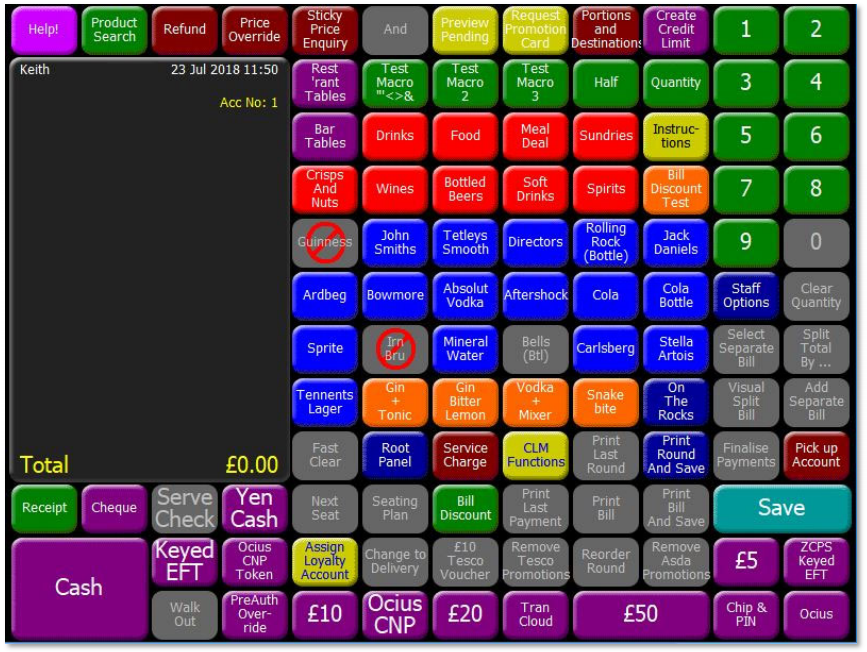The image size is (867, 652).
Task: Open Sticky Price Enquiry
Action: point(325,30)
